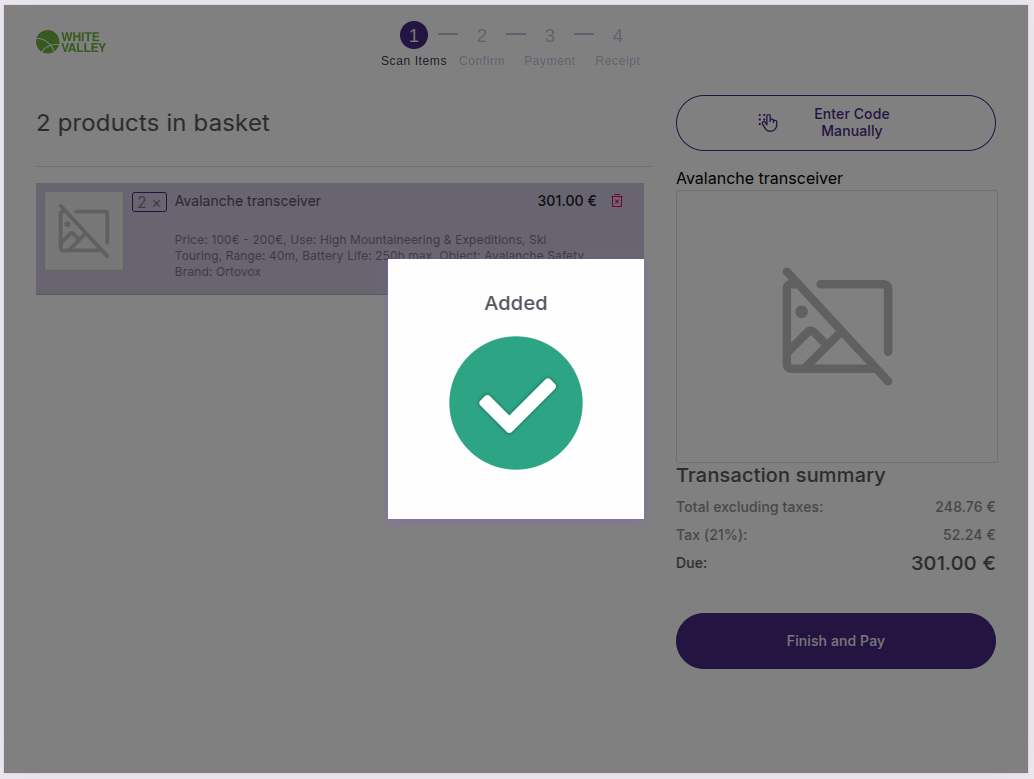This screenshot has height=779, width=1034.
Task: Open the 2 × quantity selector
Action: click(149, 202)
